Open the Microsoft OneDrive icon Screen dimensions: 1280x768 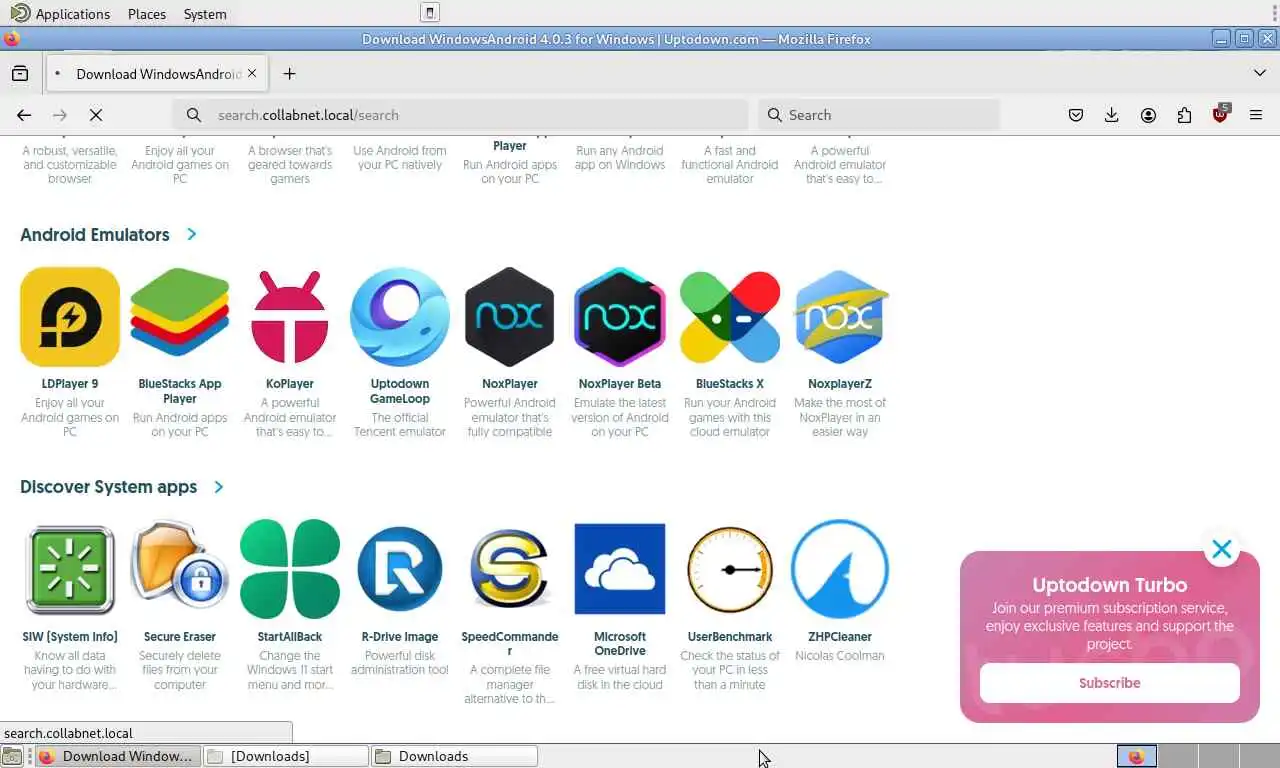tap(620, 569)
